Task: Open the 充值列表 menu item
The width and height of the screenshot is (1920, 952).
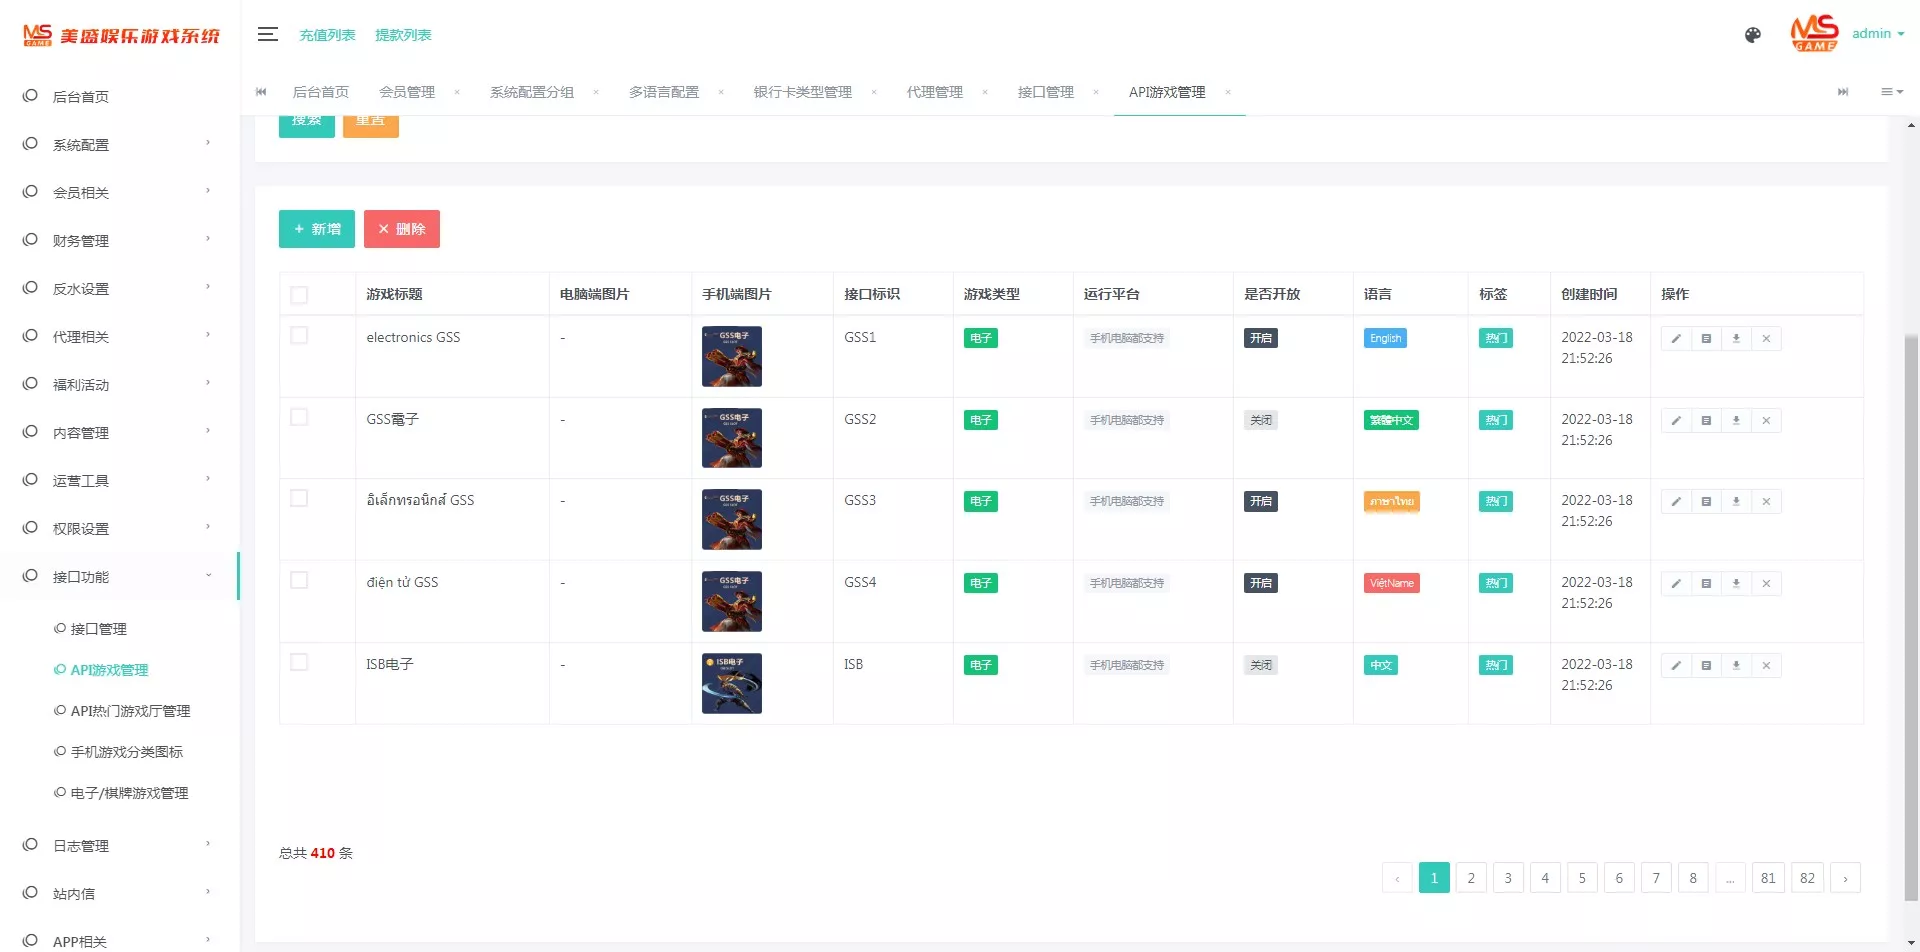Action: point(328,34)
